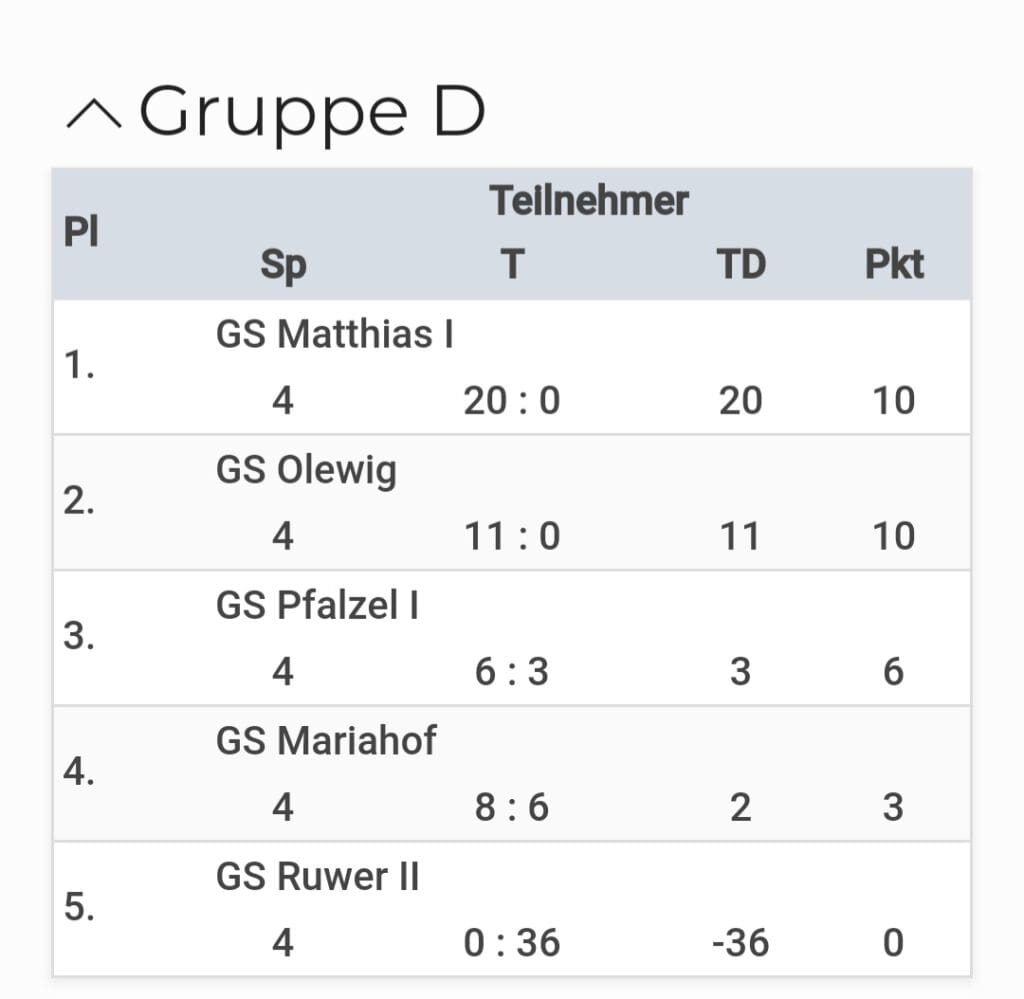Click the TD column header
This screenshot has width=1024, height=999.
(741, 264)
